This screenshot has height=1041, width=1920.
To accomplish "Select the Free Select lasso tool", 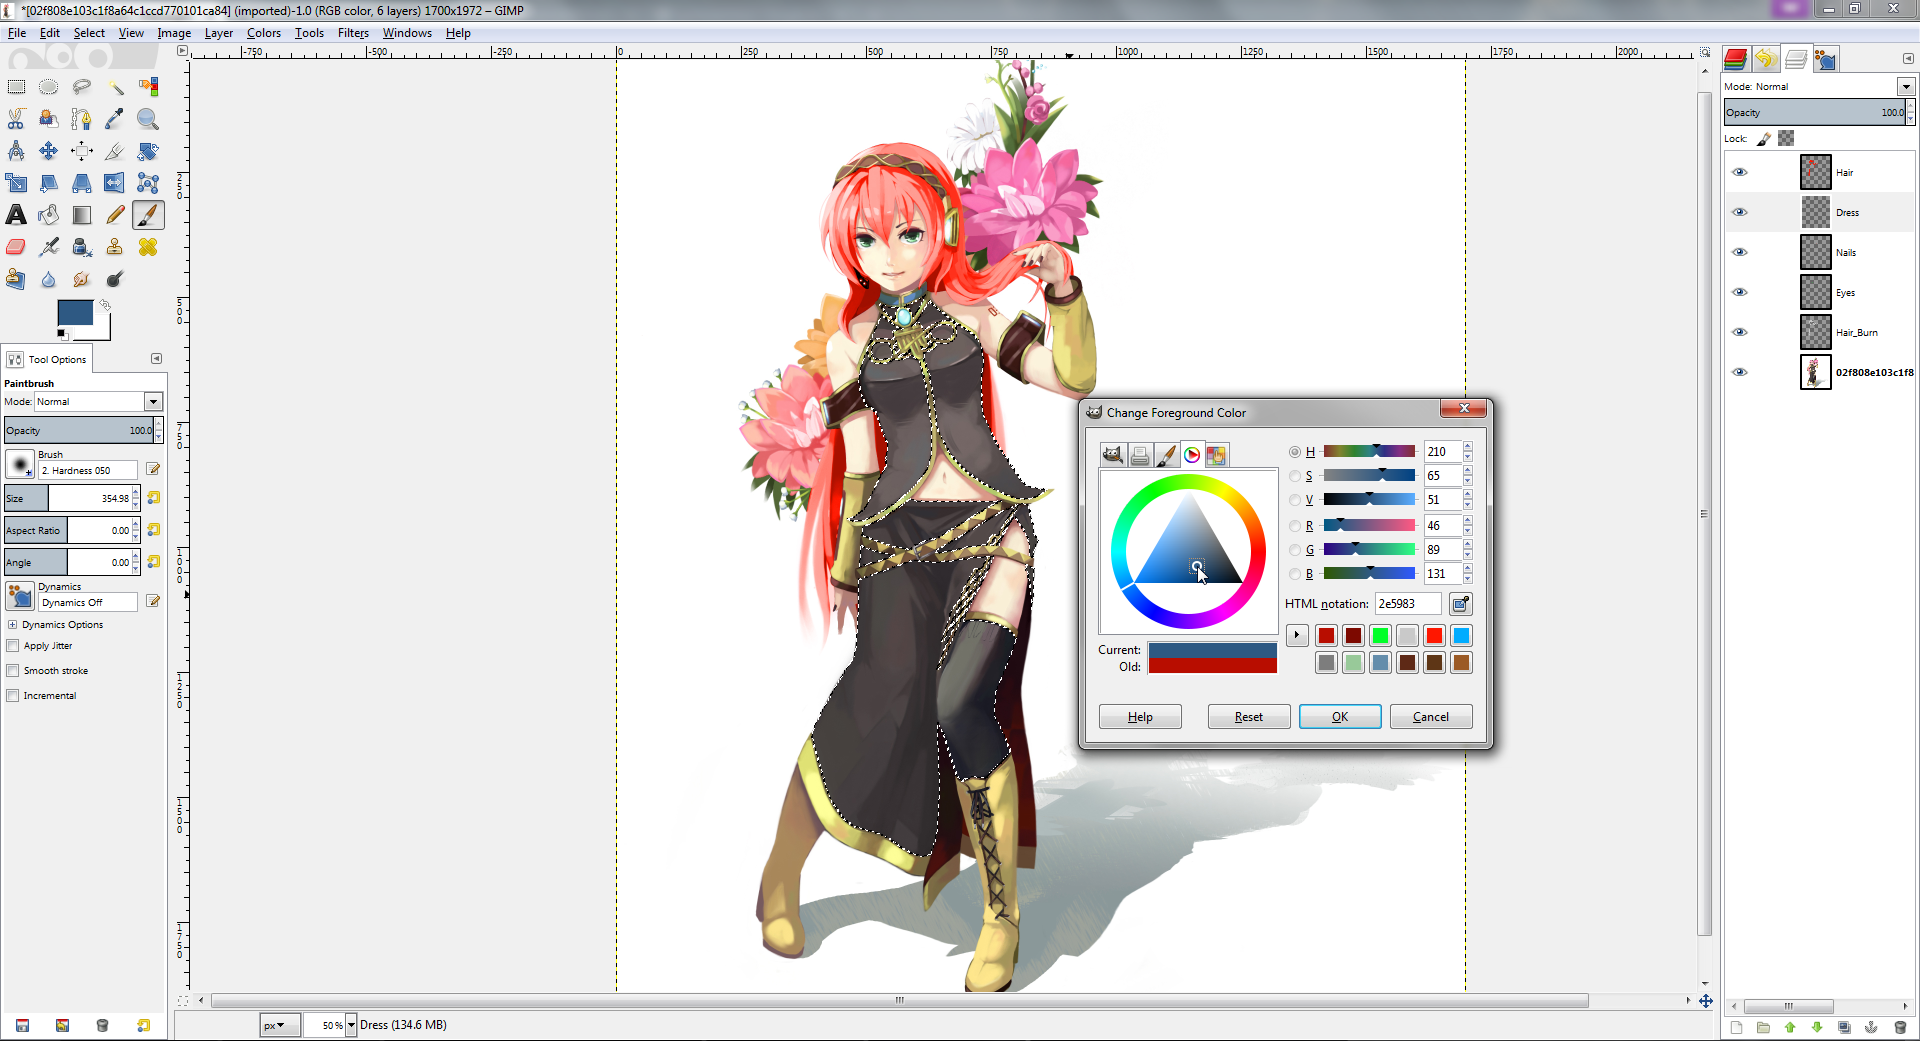I will coord(82,87).
